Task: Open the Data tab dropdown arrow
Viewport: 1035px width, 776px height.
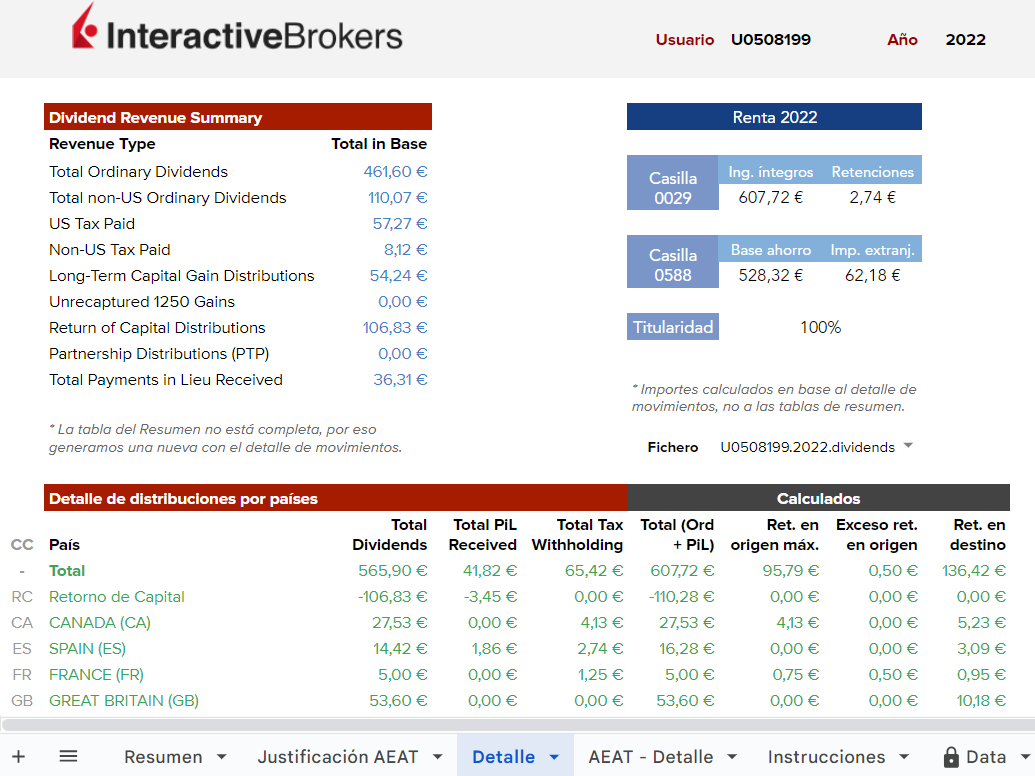Action: [1025, 757]
